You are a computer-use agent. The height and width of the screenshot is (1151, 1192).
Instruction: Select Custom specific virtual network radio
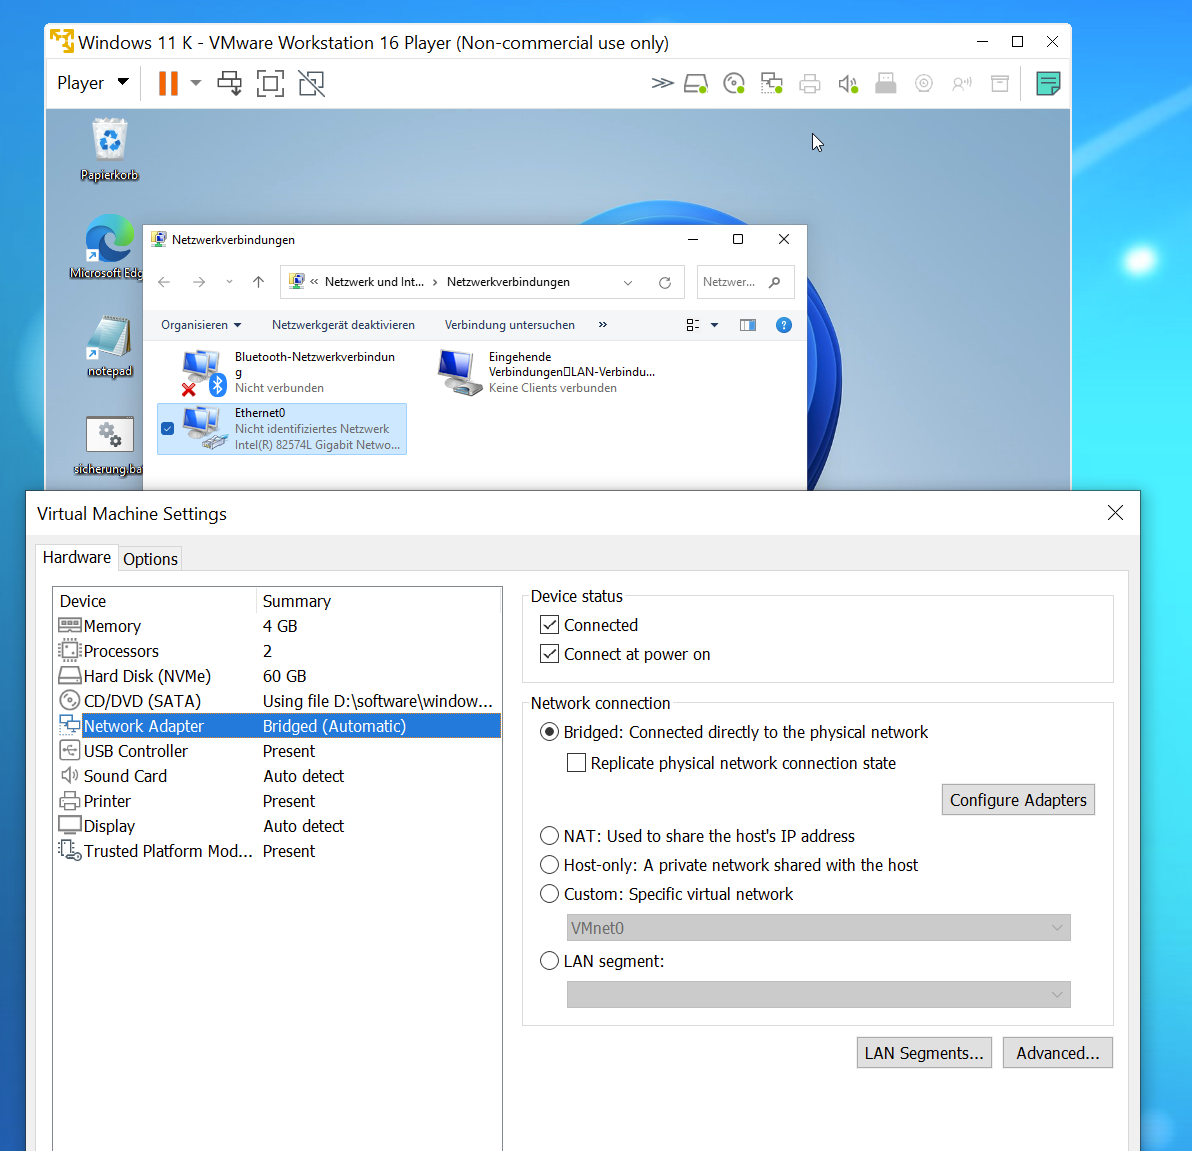[x=549, y=894]
